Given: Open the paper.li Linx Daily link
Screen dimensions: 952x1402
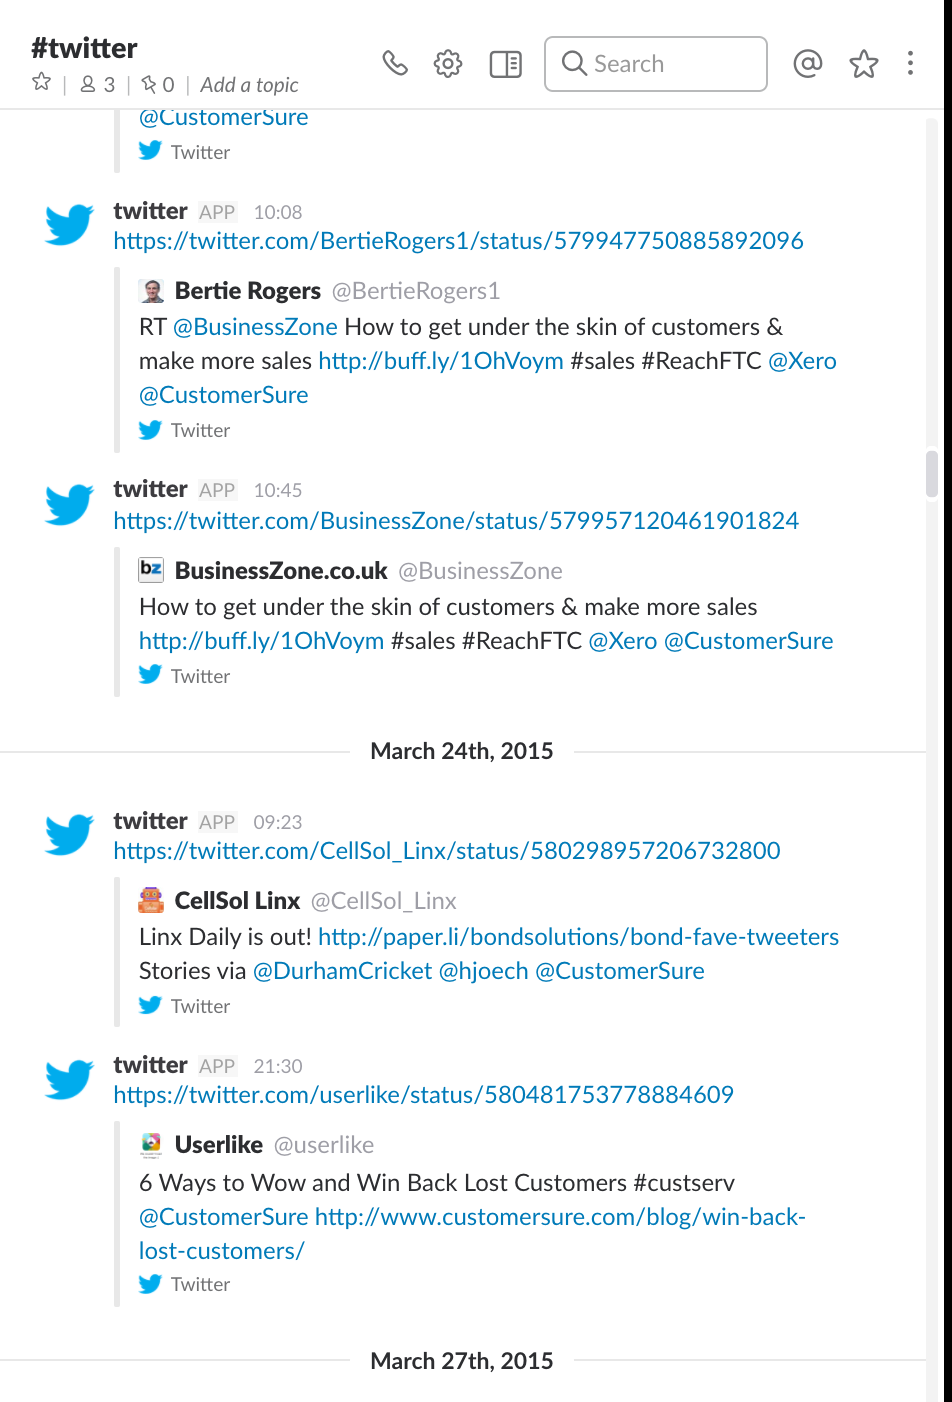Looking at the screenshot, I should tap(577, 937).
